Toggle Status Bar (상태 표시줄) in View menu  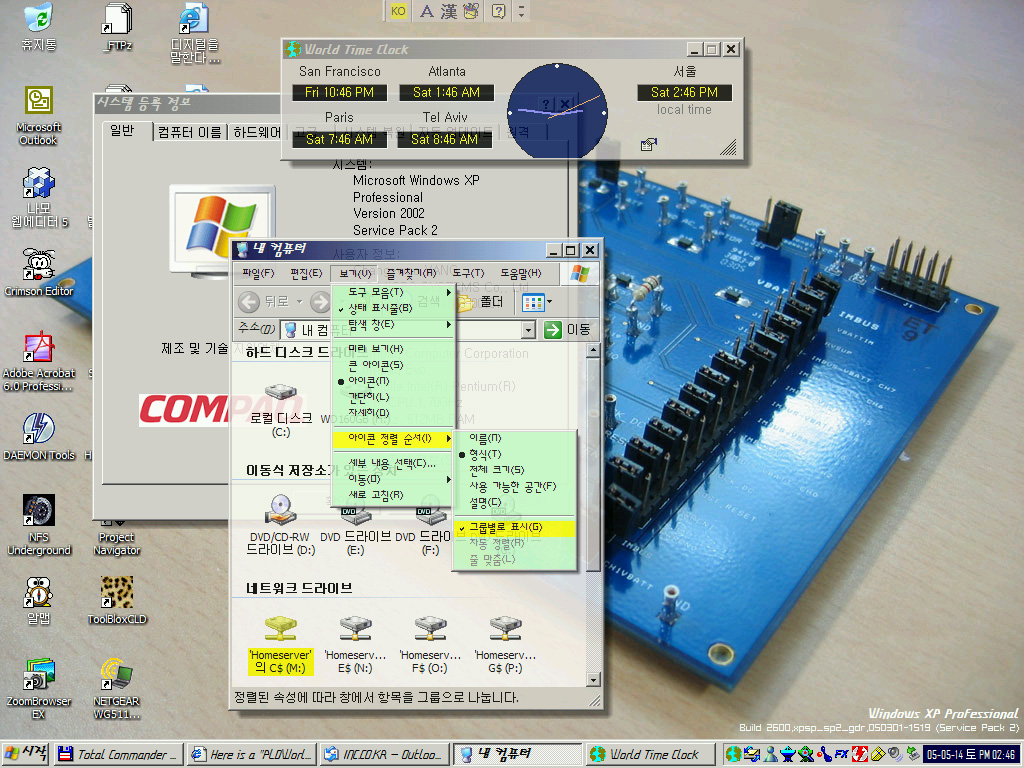point(380,308)
